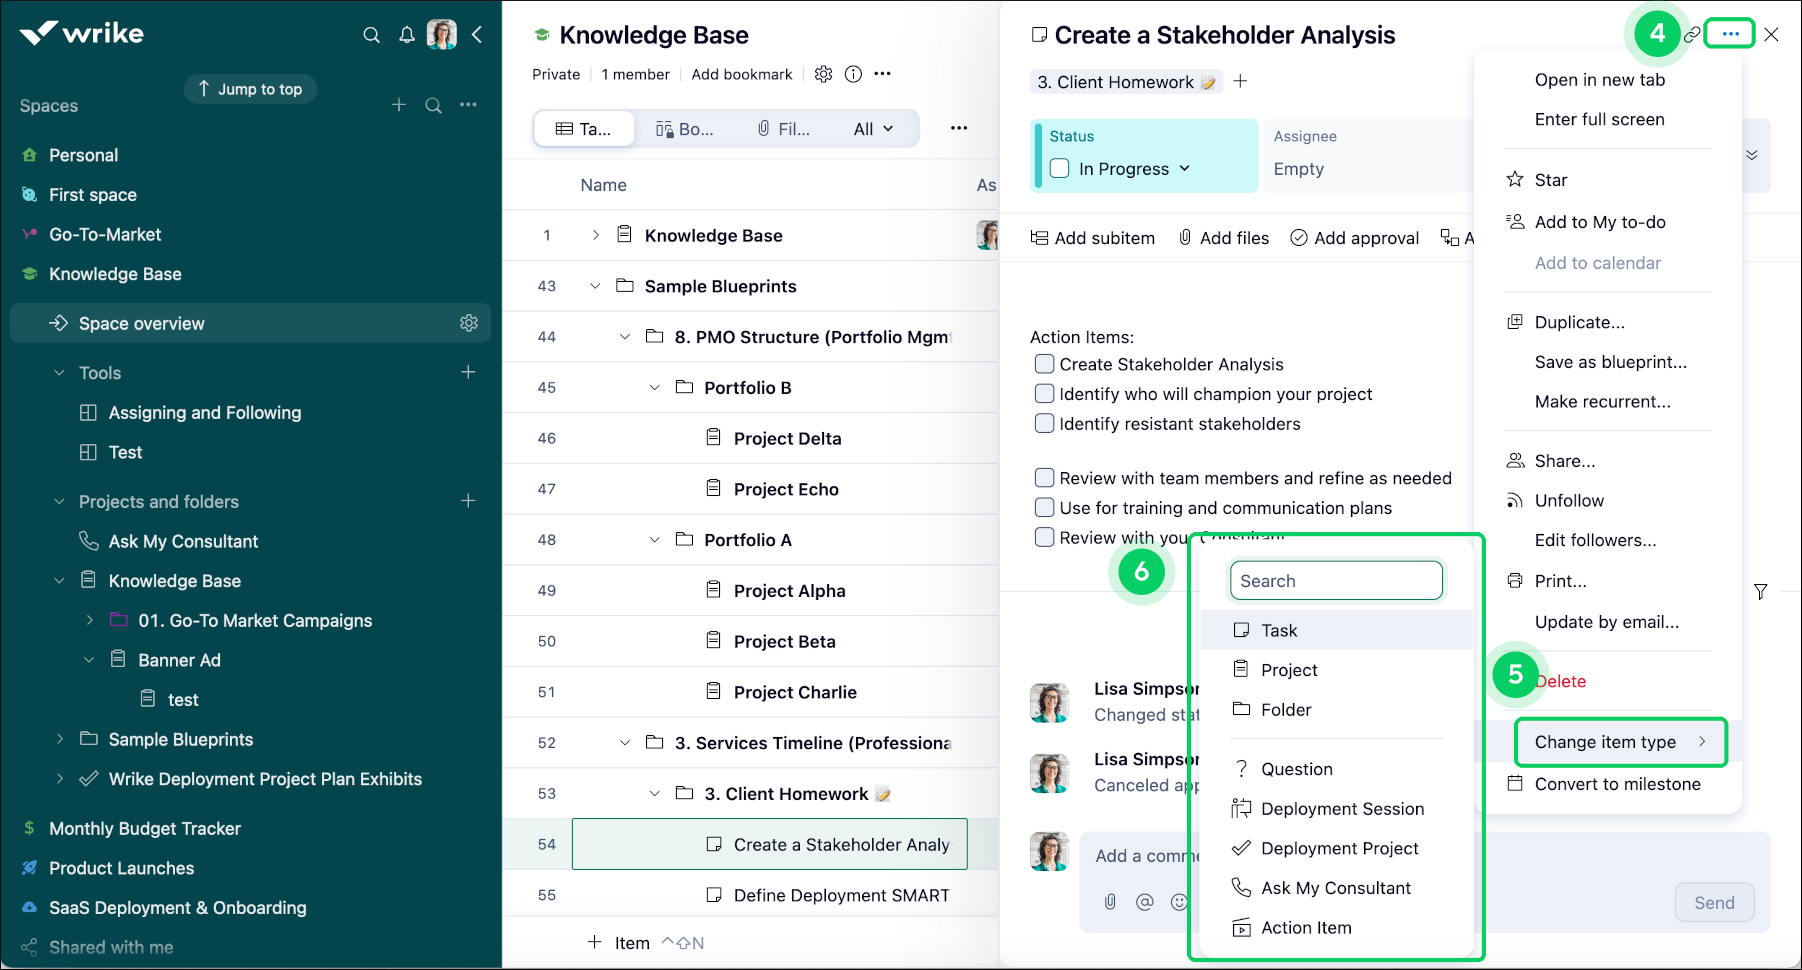Click Jump to top button
Viewport: 1802px width, 970px height.
(x=250, y=89)
